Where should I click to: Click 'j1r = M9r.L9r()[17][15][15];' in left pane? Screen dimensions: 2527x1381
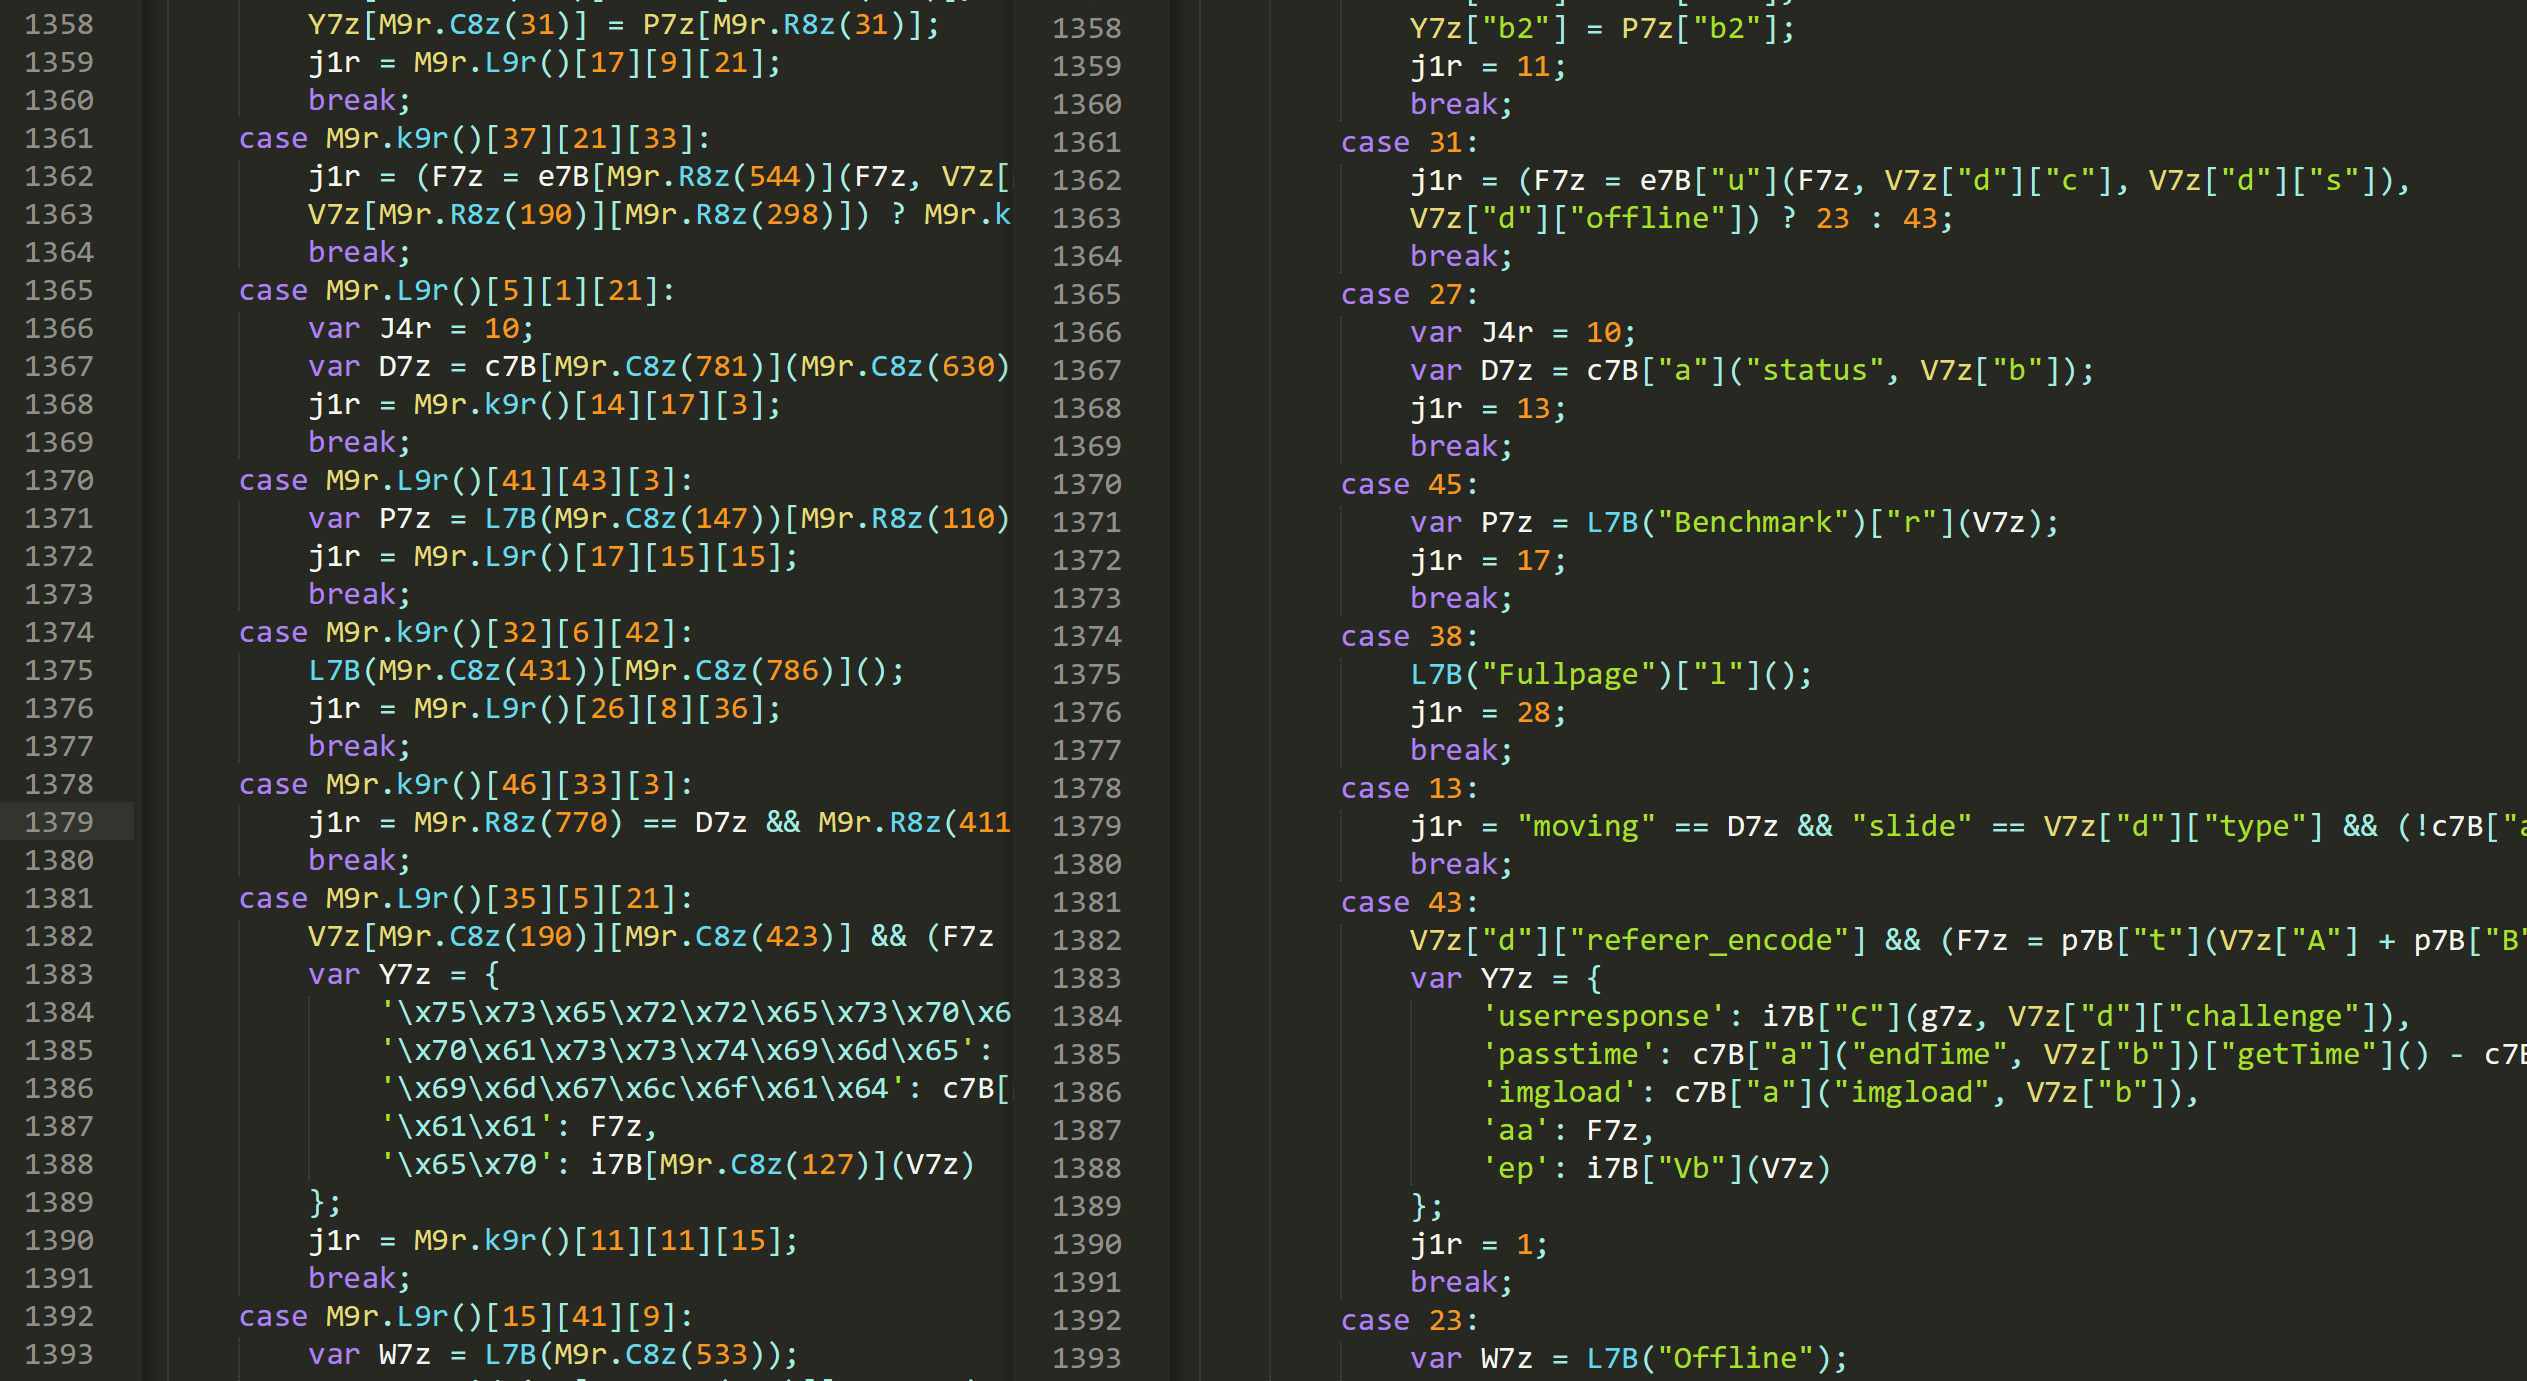pos(554,556)
